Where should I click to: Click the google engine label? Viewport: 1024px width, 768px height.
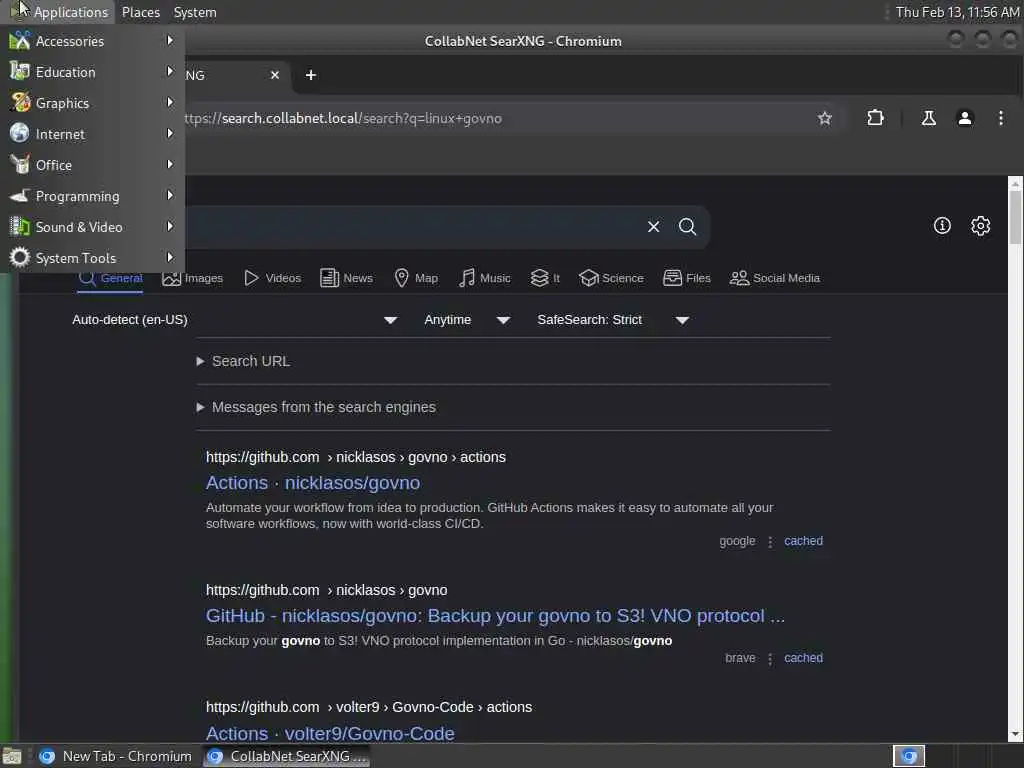737,541
